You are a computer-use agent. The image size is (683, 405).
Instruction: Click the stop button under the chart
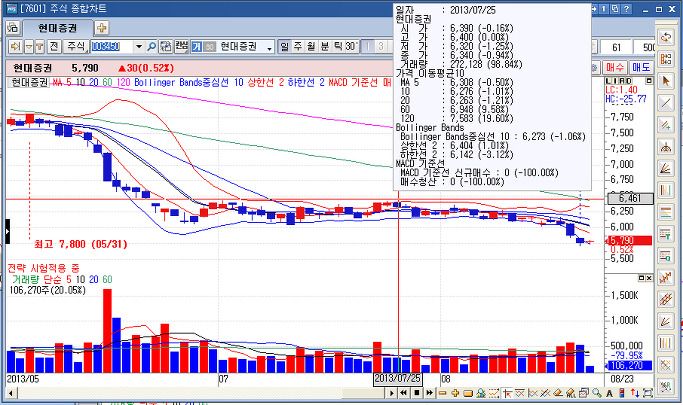416,393
